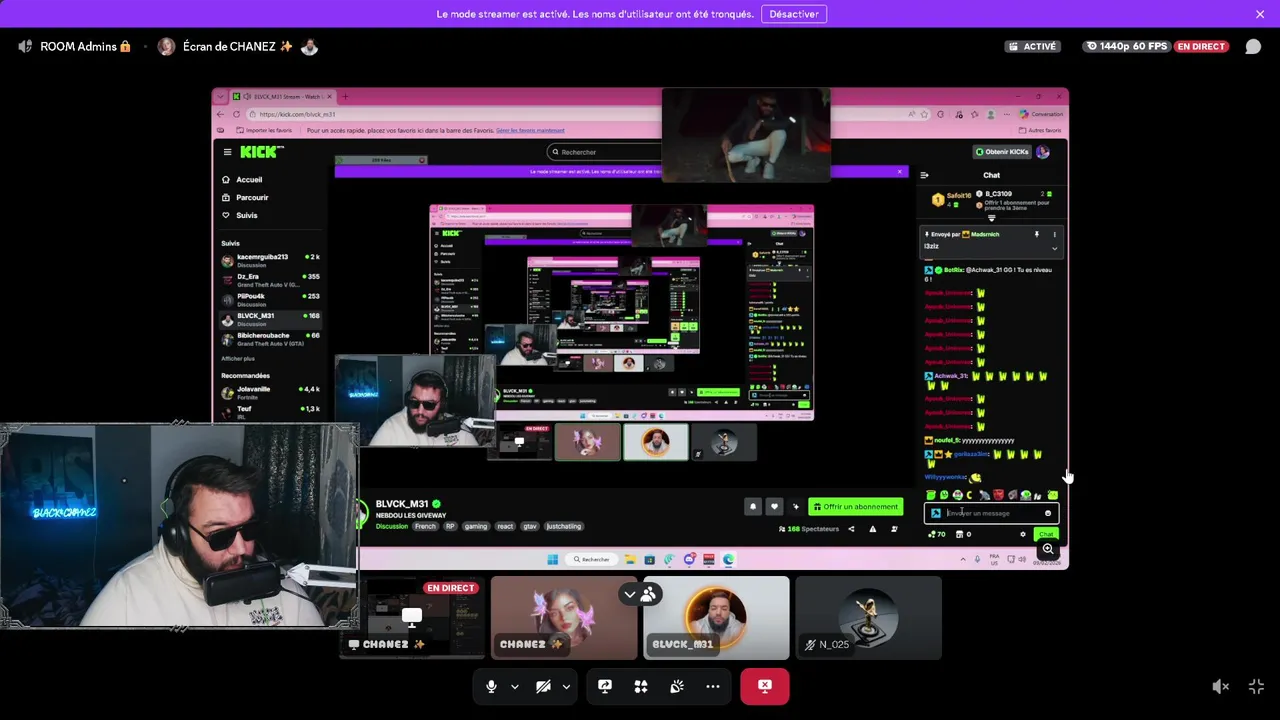Select CHANEZ live stream thumbnail
This screenshot has width=1280, height=720.
tap(412, 617)
